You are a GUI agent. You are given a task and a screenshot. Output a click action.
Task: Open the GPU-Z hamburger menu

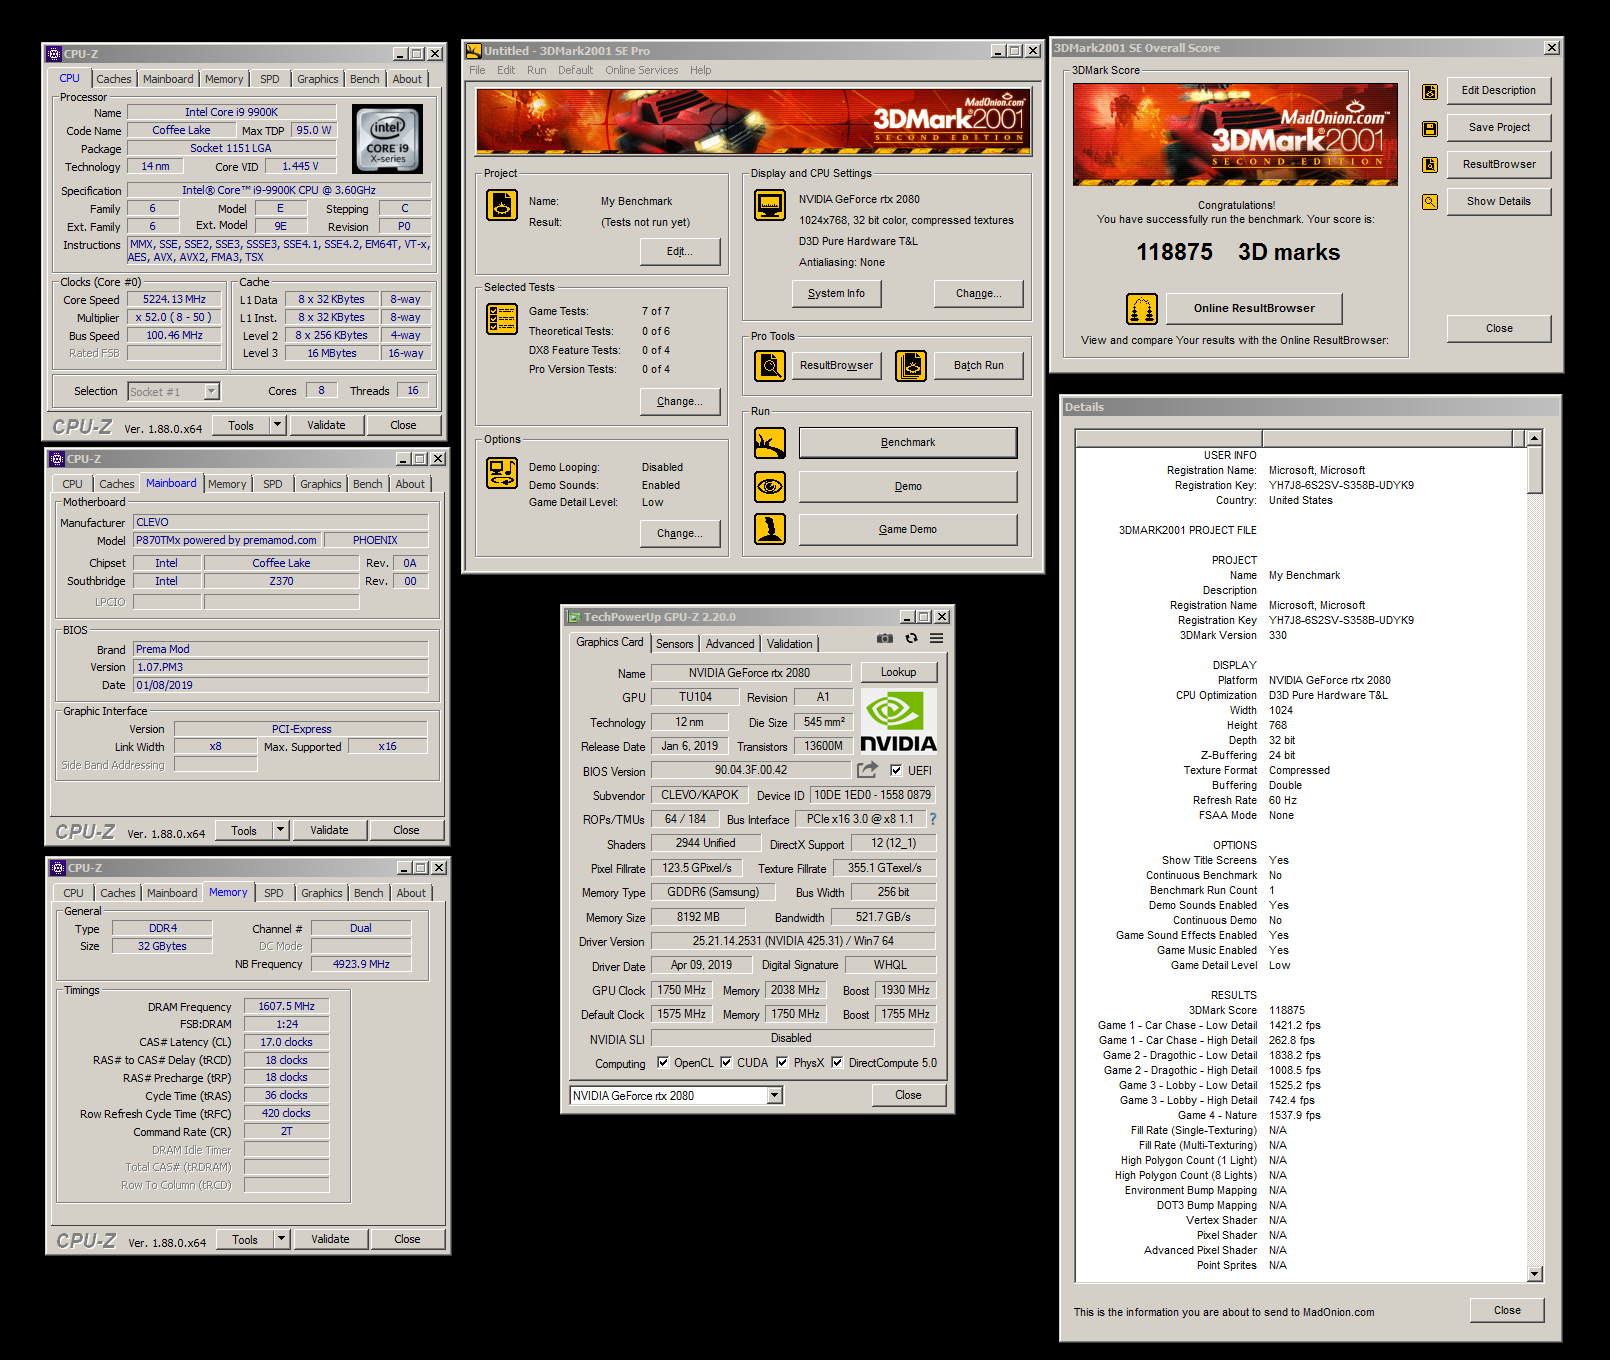pos(937,638)
